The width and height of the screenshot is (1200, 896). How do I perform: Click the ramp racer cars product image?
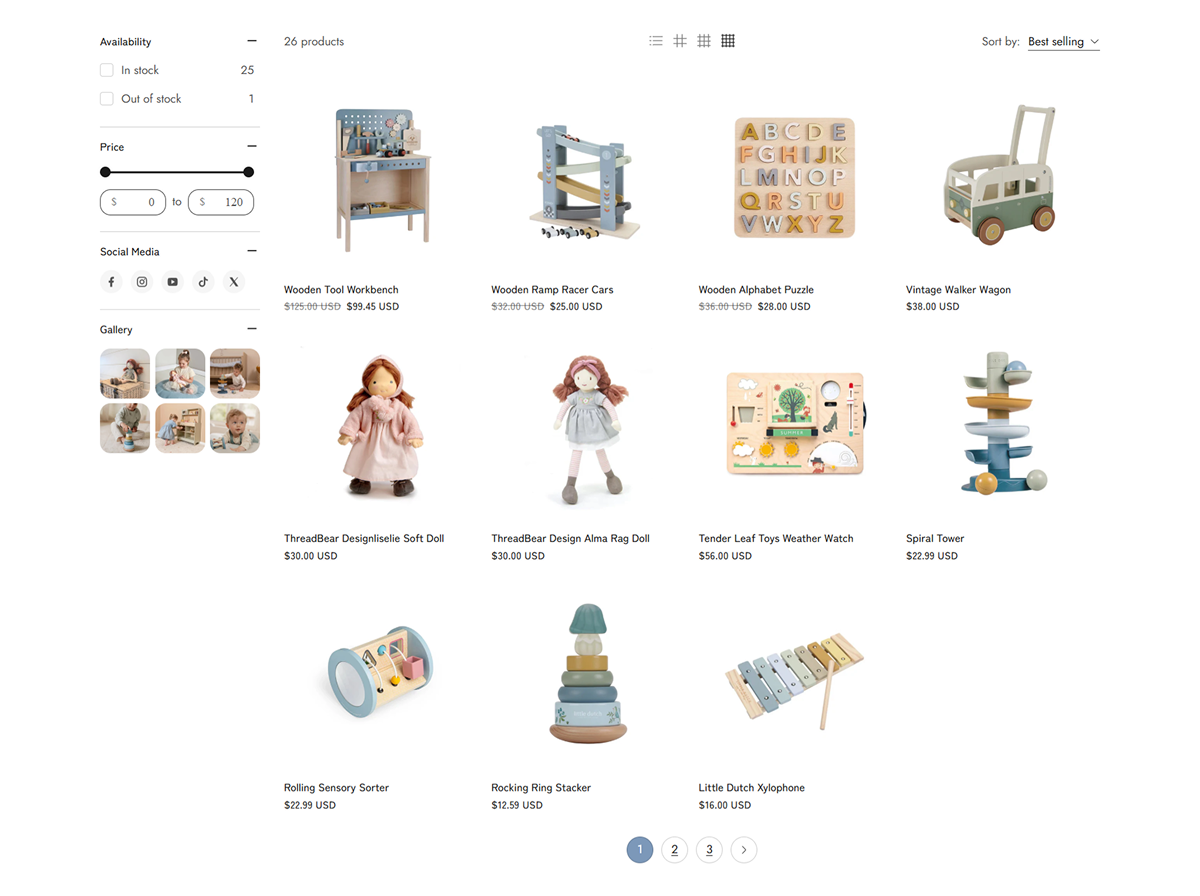[x=587, y=183]
